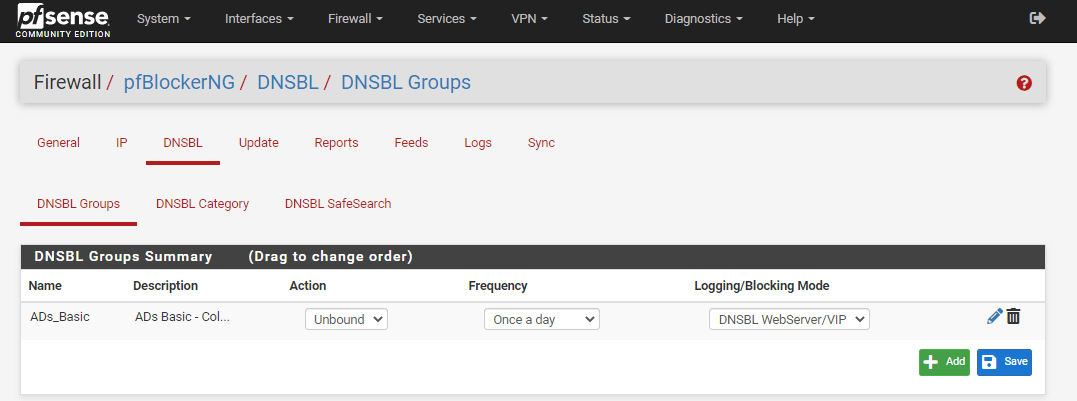The image size is (1077, 401).
Task: Follow the pfBlockerNG breadcrumb link
Action: point(179,82)
